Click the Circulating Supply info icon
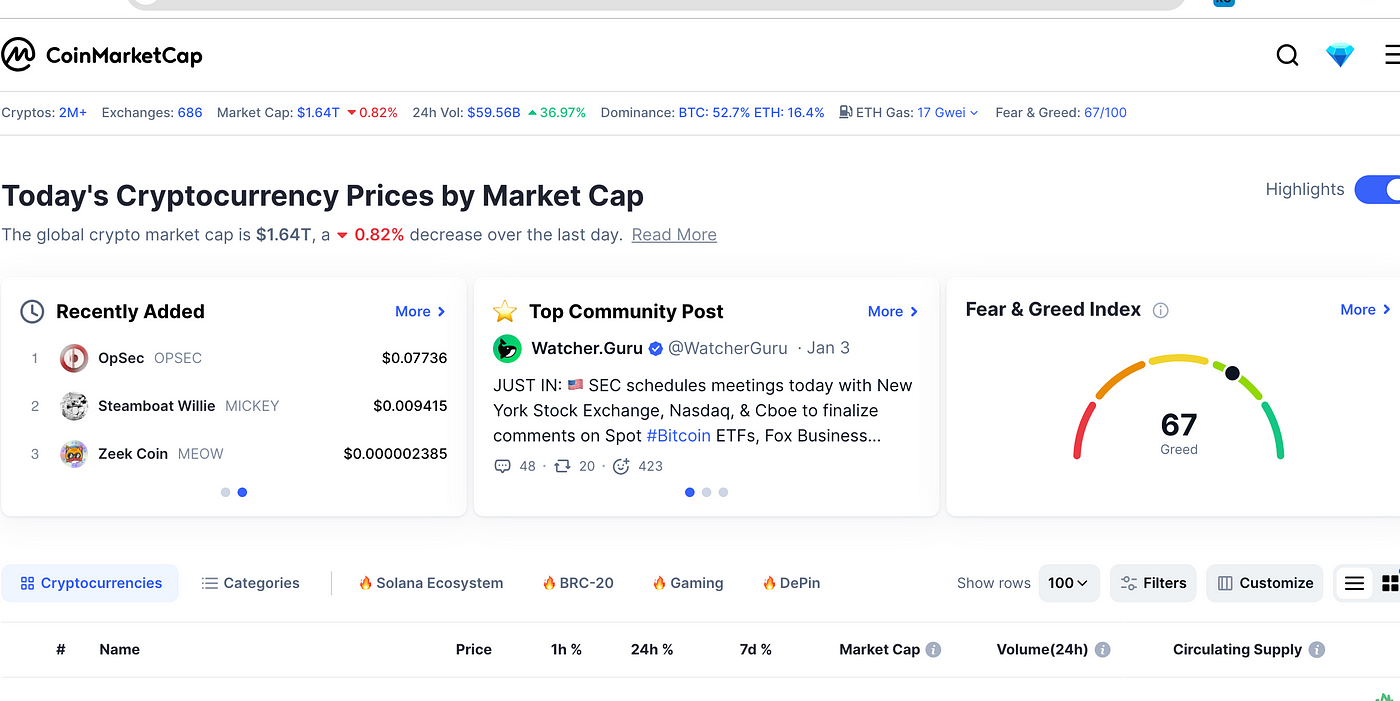Viewport: 1400px width, 701px height. click(x=1317, y=649)
